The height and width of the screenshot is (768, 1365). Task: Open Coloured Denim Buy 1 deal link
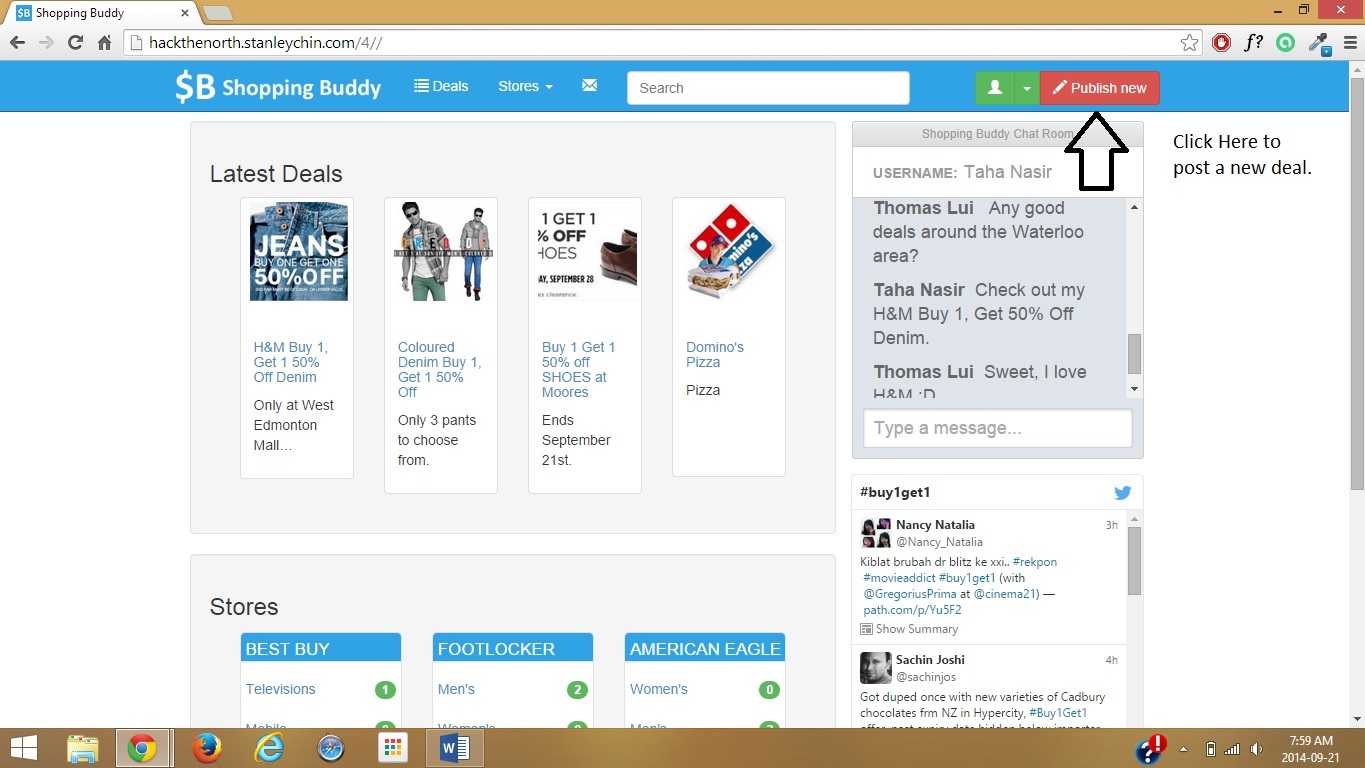(439, 370)
